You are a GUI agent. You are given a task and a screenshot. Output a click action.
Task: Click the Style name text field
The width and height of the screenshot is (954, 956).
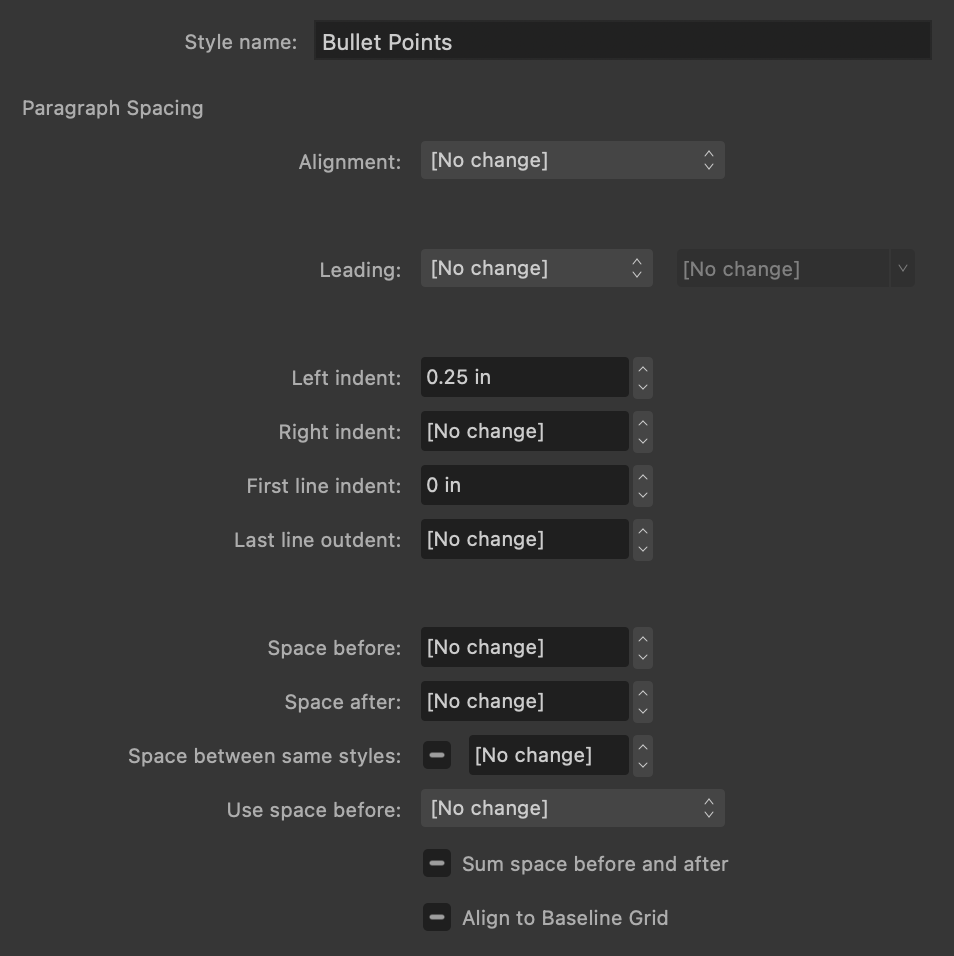tap(622, 41)
